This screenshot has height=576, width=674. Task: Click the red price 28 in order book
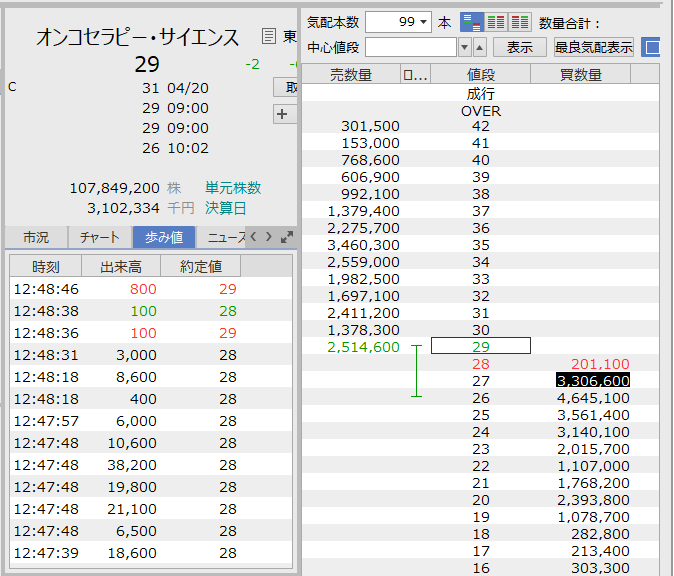(x=481, y=364)
